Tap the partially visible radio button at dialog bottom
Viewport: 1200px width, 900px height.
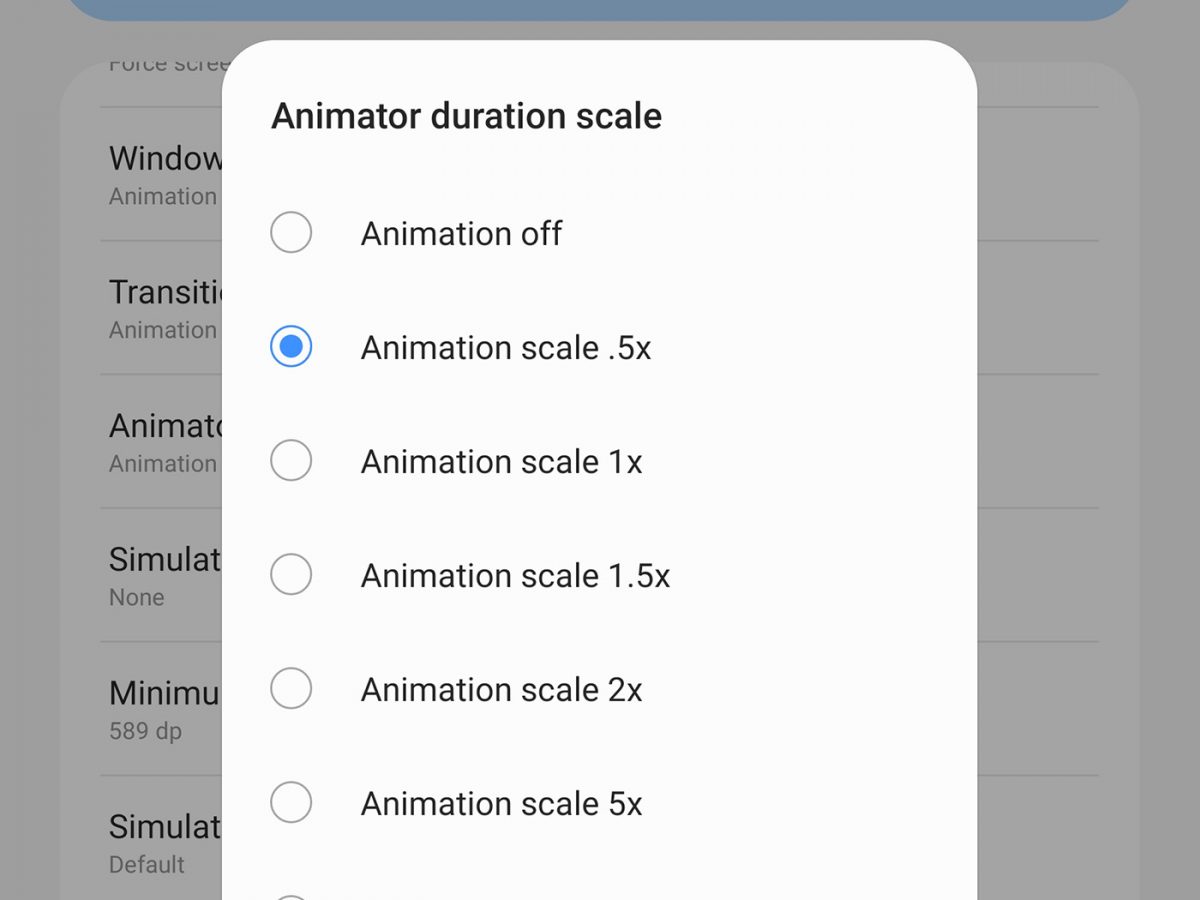click(291, 895)
